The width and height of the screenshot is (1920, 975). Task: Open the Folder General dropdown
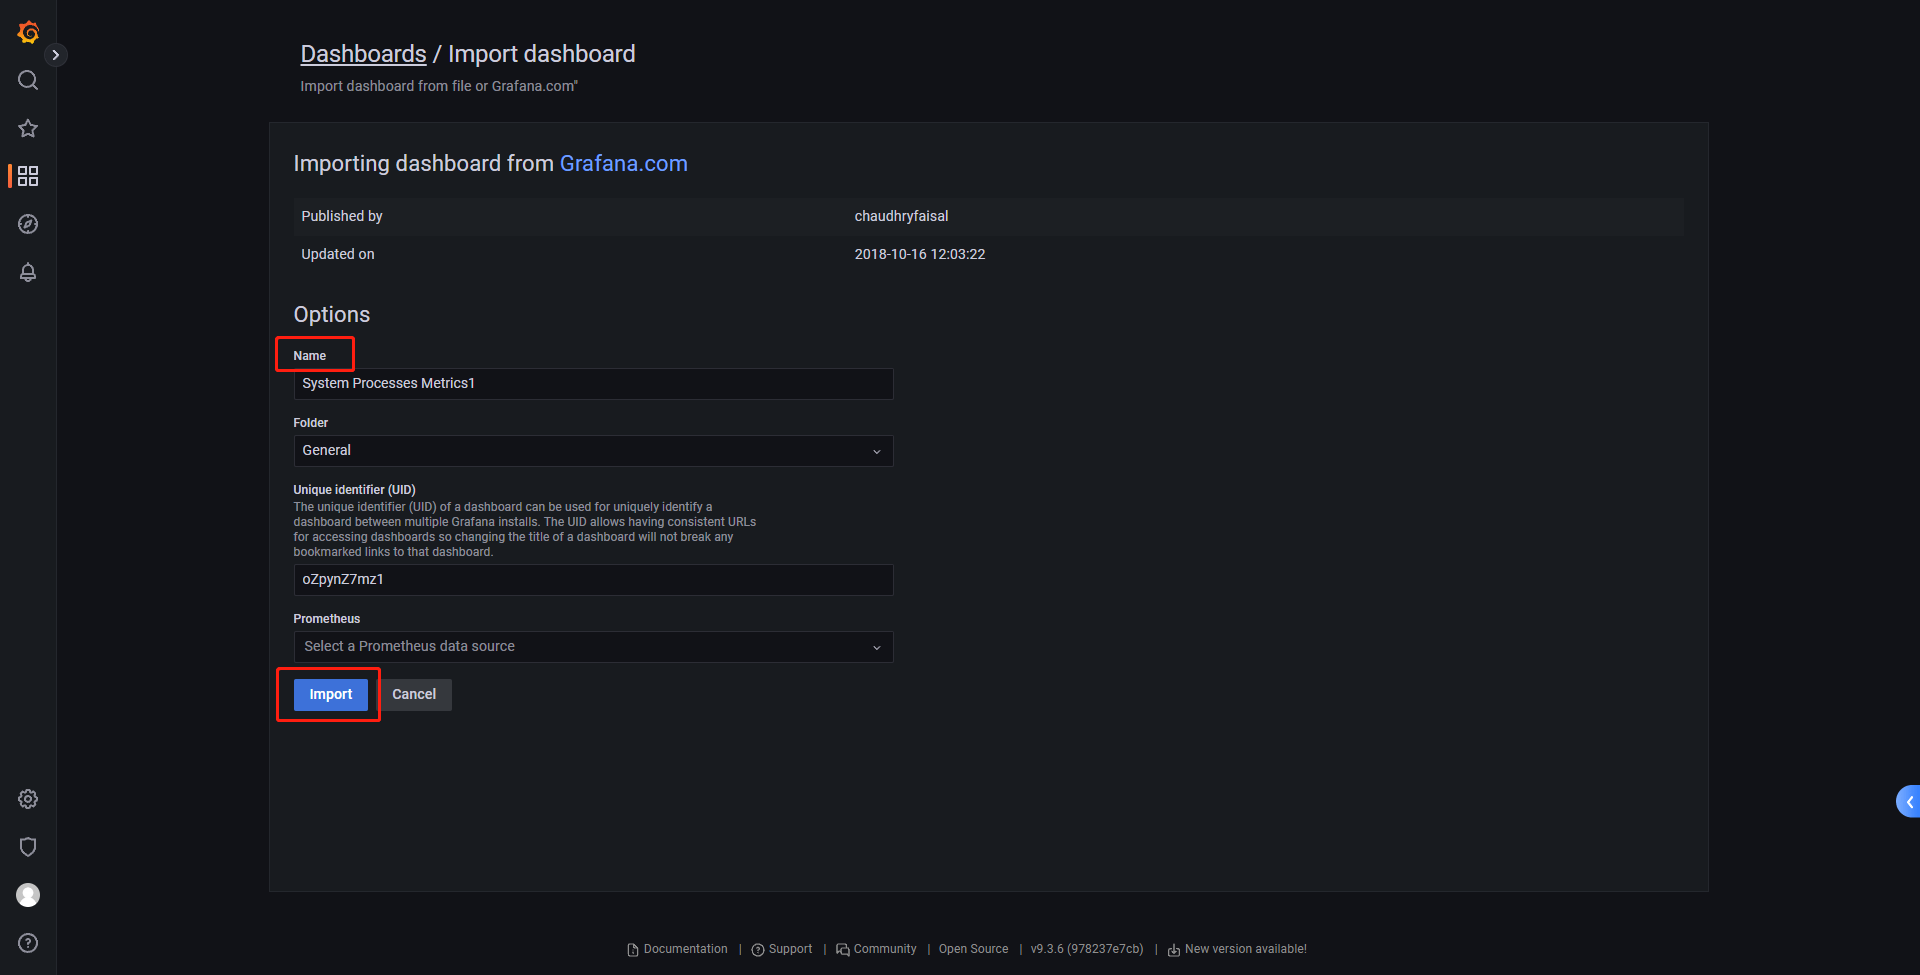coord(593,451)
